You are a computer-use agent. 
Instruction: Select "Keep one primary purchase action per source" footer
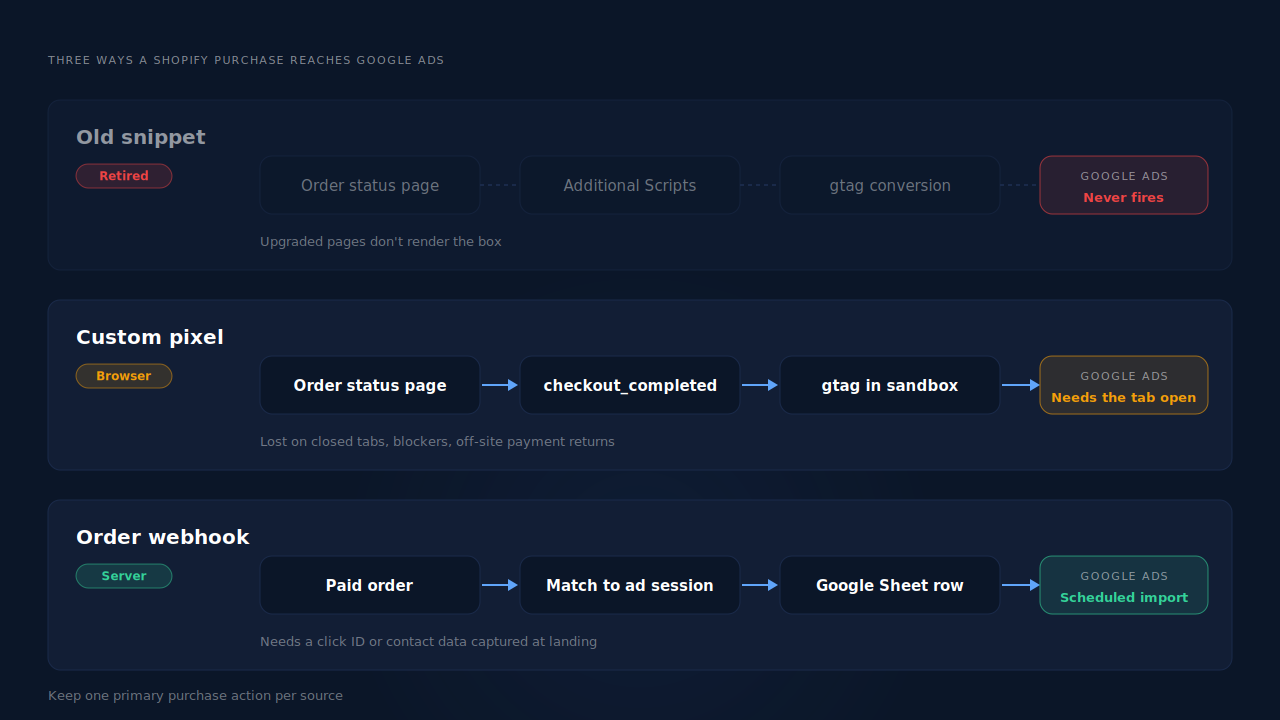195,695
